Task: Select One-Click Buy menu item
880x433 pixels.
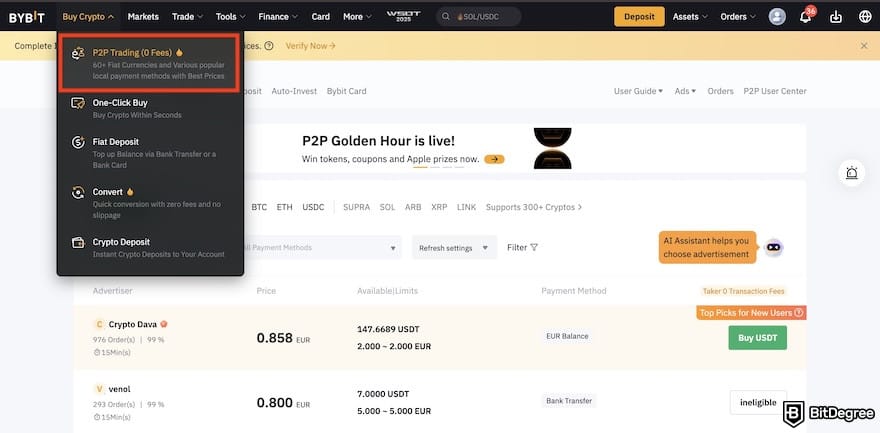Action: click(150, 108)
